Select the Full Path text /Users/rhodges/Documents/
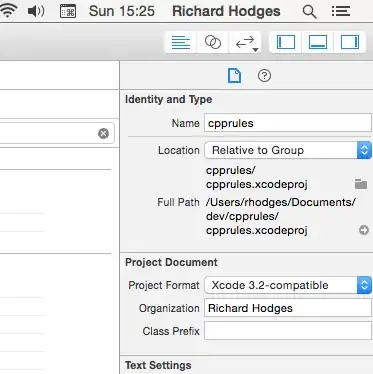373x374 pixels. [281, 202]
